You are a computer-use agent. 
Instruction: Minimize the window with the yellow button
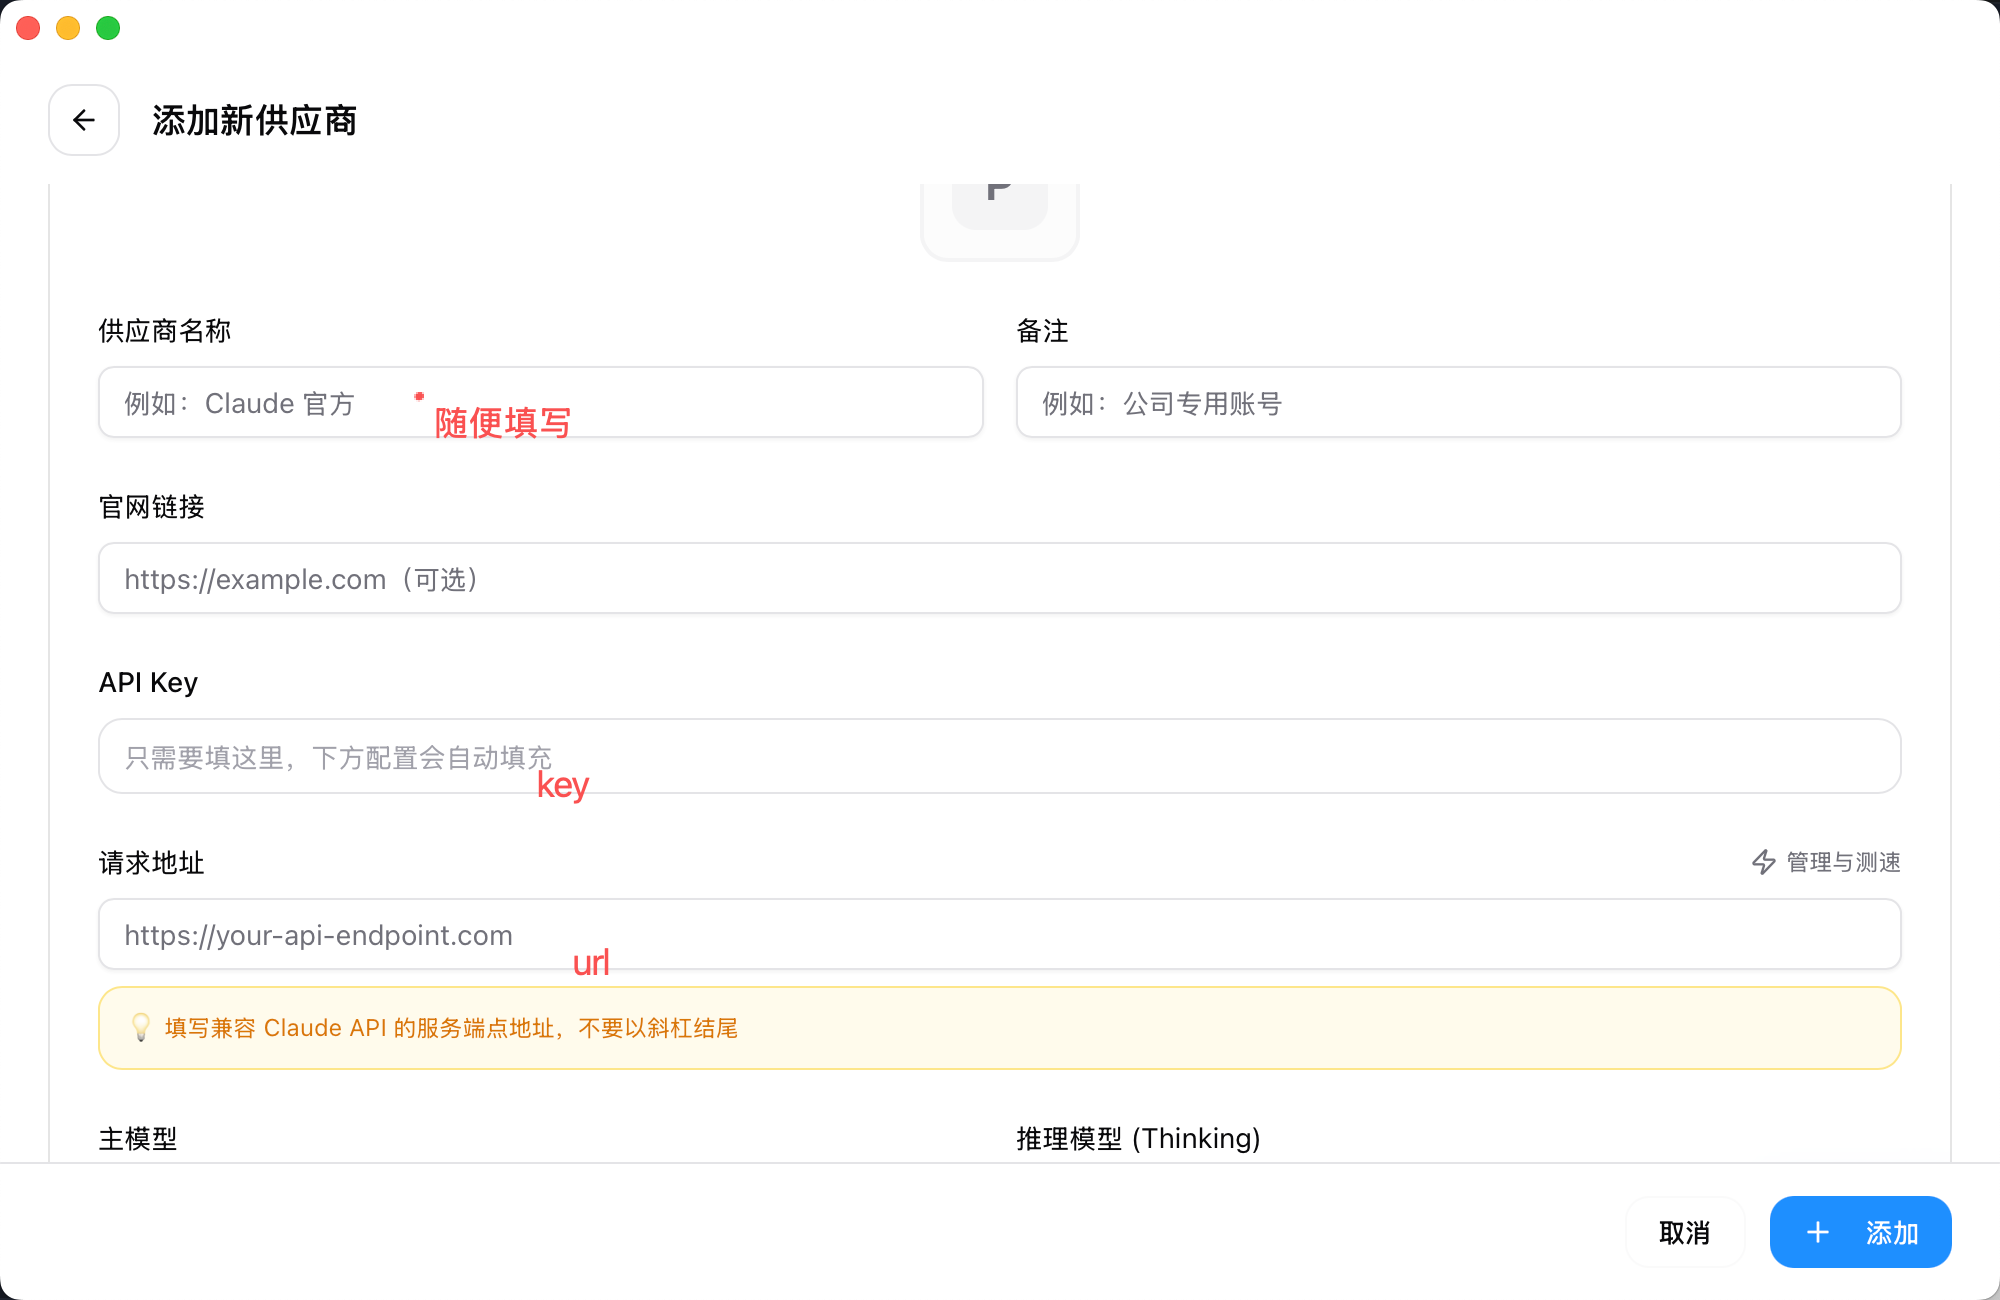tap(68, 28)
